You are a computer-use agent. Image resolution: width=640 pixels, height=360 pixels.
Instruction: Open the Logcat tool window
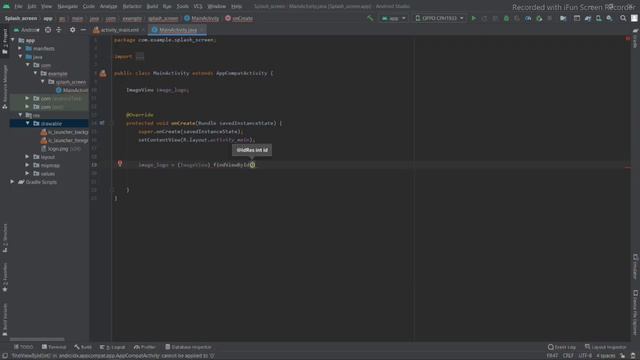click(113, 347)
